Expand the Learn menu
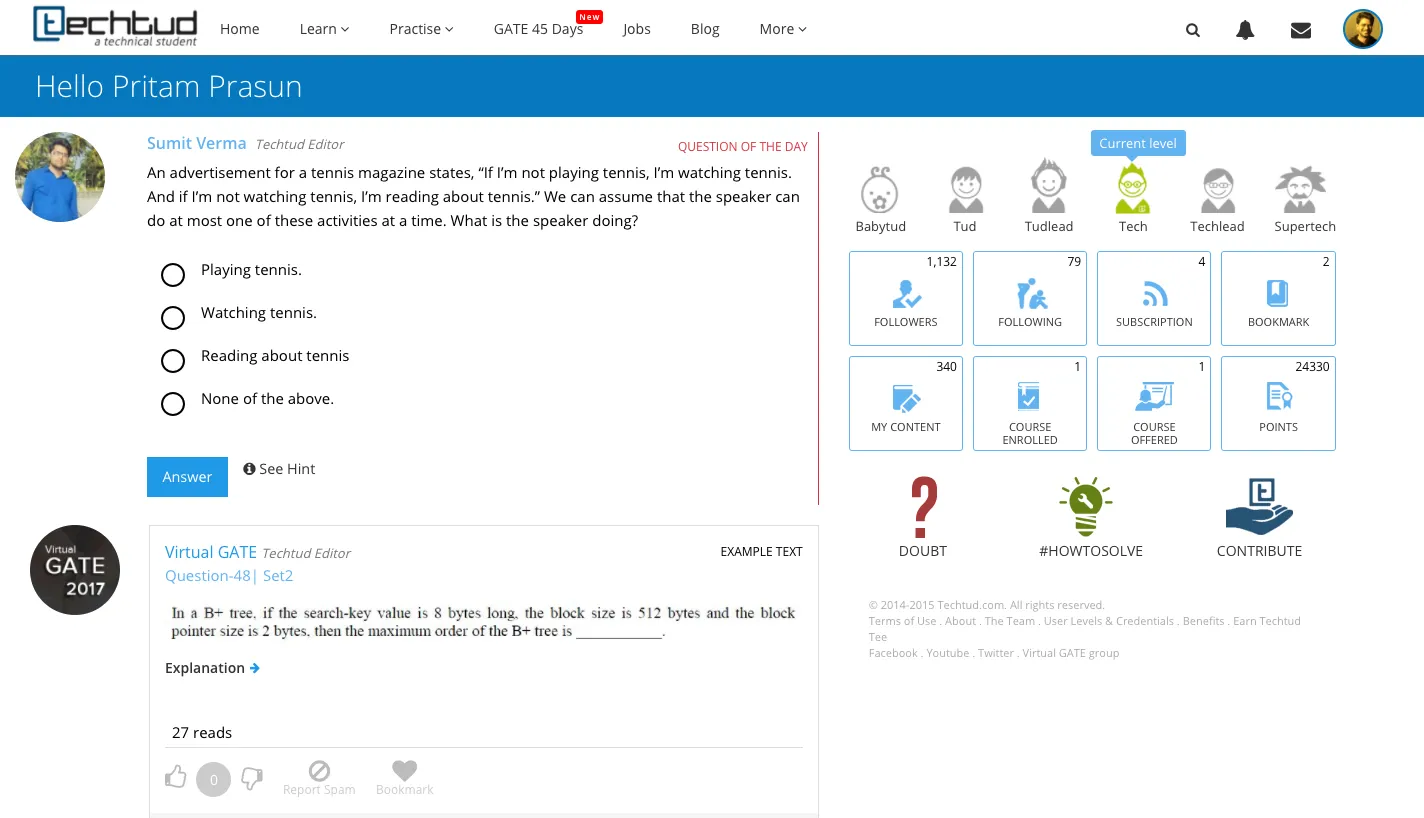1424x818 pixels. point(323,28)
